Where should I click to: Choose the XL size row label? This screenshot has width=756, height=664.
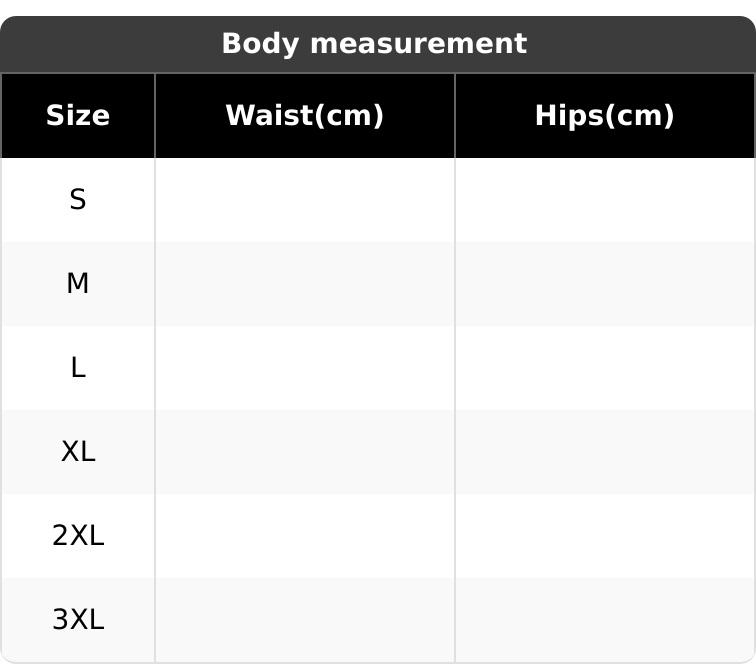click(x=78, y=452)
